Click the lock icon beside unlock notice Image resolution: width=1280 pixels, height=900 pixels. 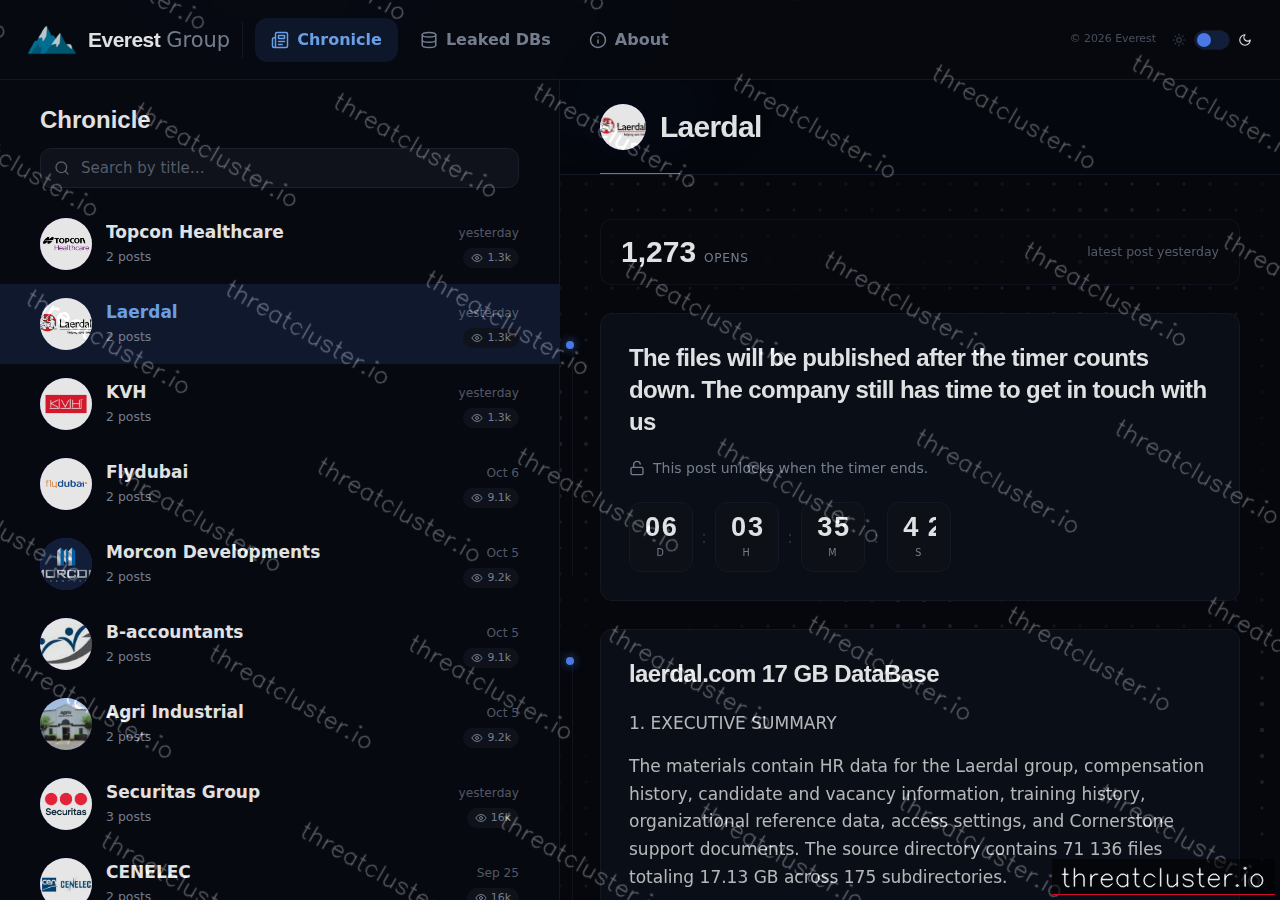click(x=637, y=468)
